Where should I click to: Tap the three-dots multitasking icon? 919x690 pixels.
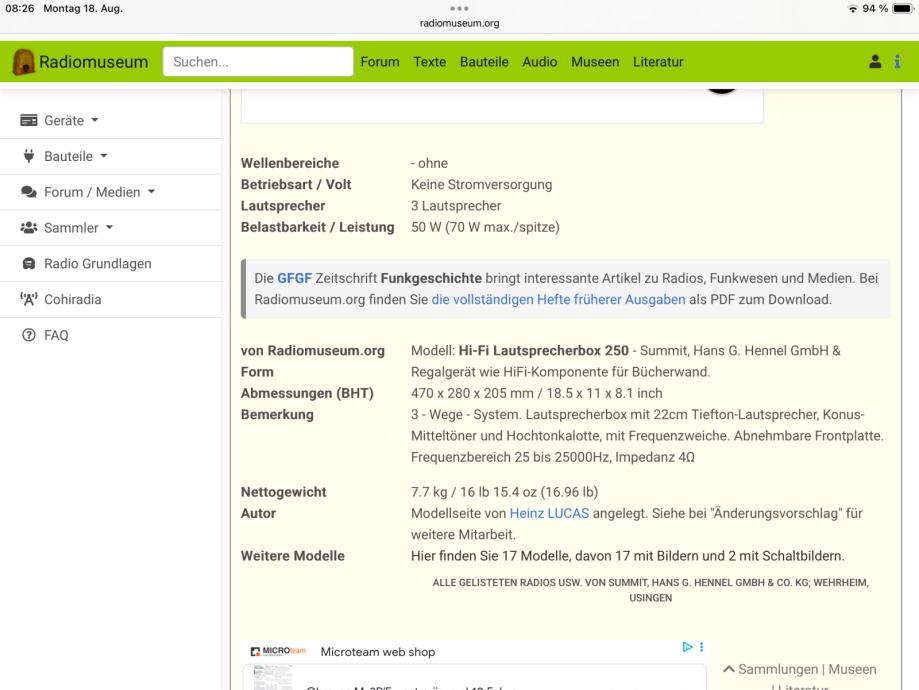[459, 9]
